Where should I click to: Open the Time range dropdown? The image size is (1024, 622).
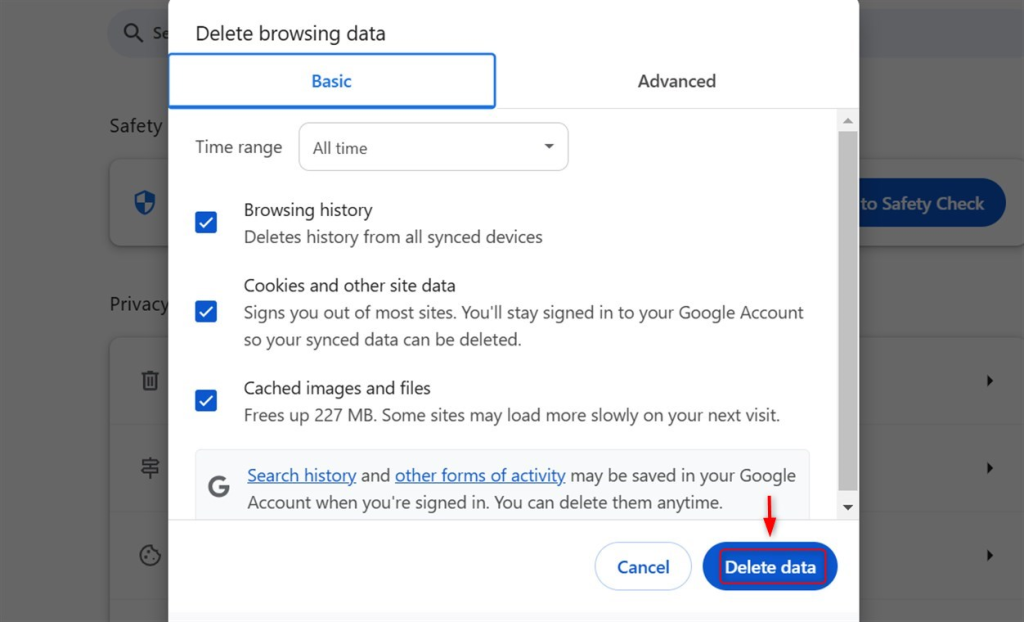pyautogui.click(x=433, y=146)
